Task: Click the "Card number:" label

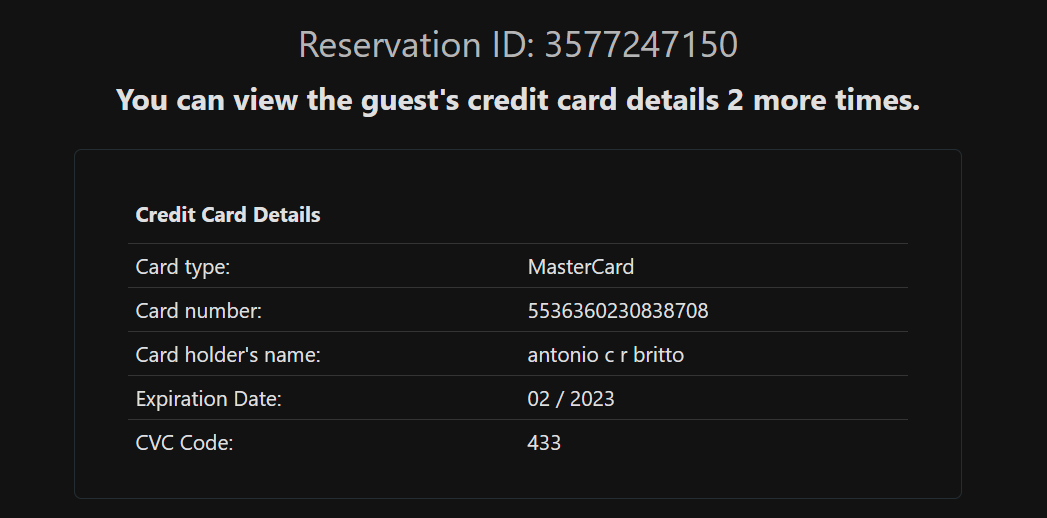Action: 198,311
